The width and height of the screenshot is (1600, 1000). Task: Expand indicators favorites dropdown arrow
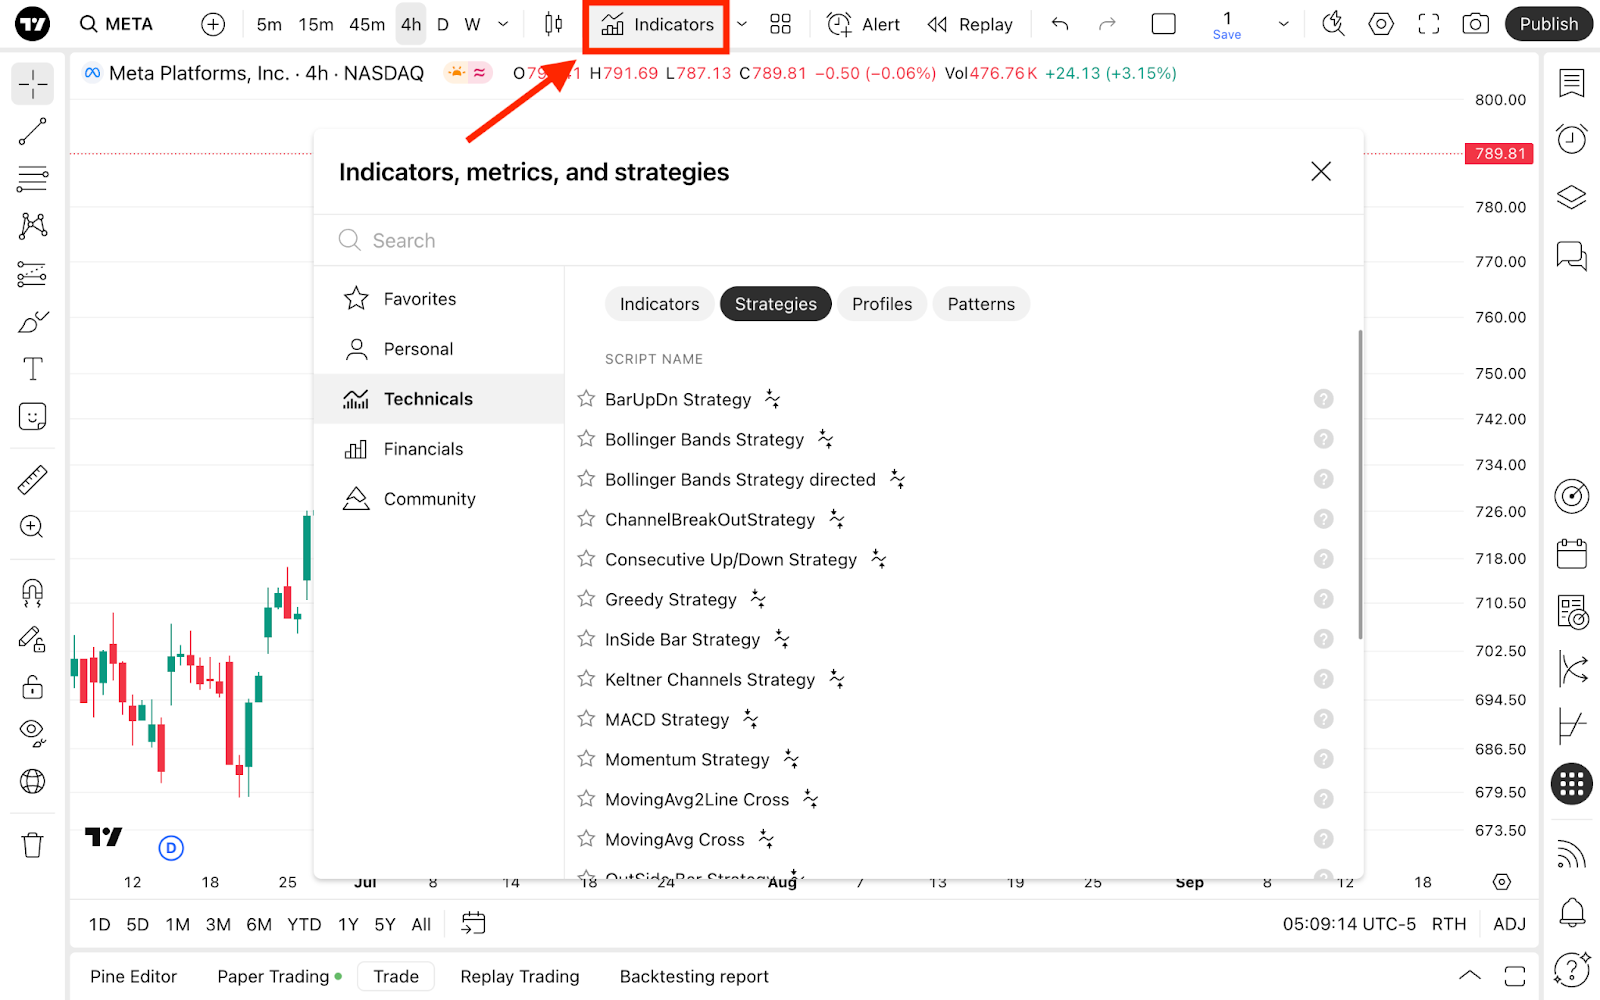pos(742,24)
